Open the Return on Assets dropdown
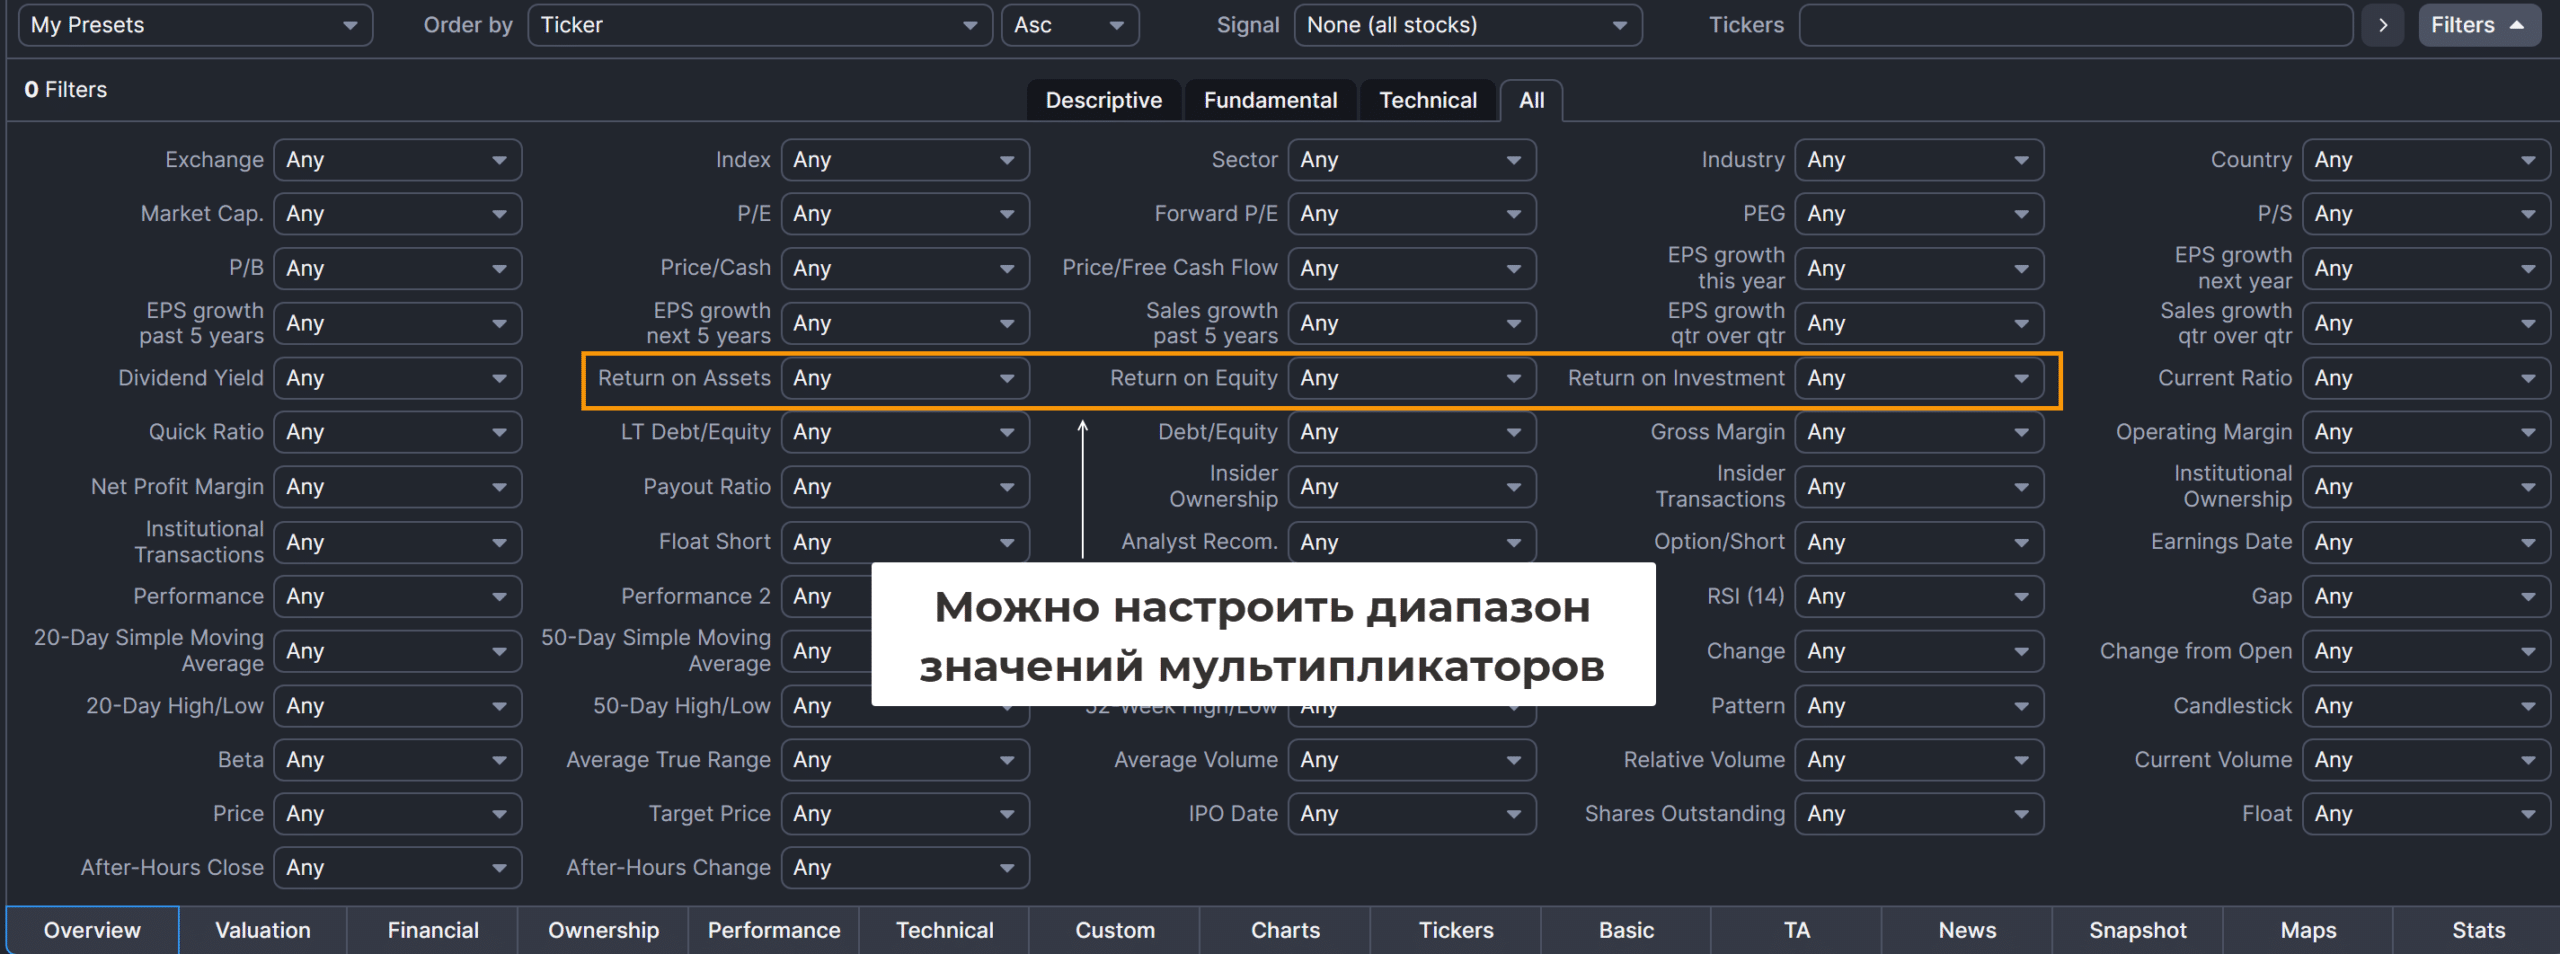Viewport: 2560px width, 954px height. click(x=904, y=378)
